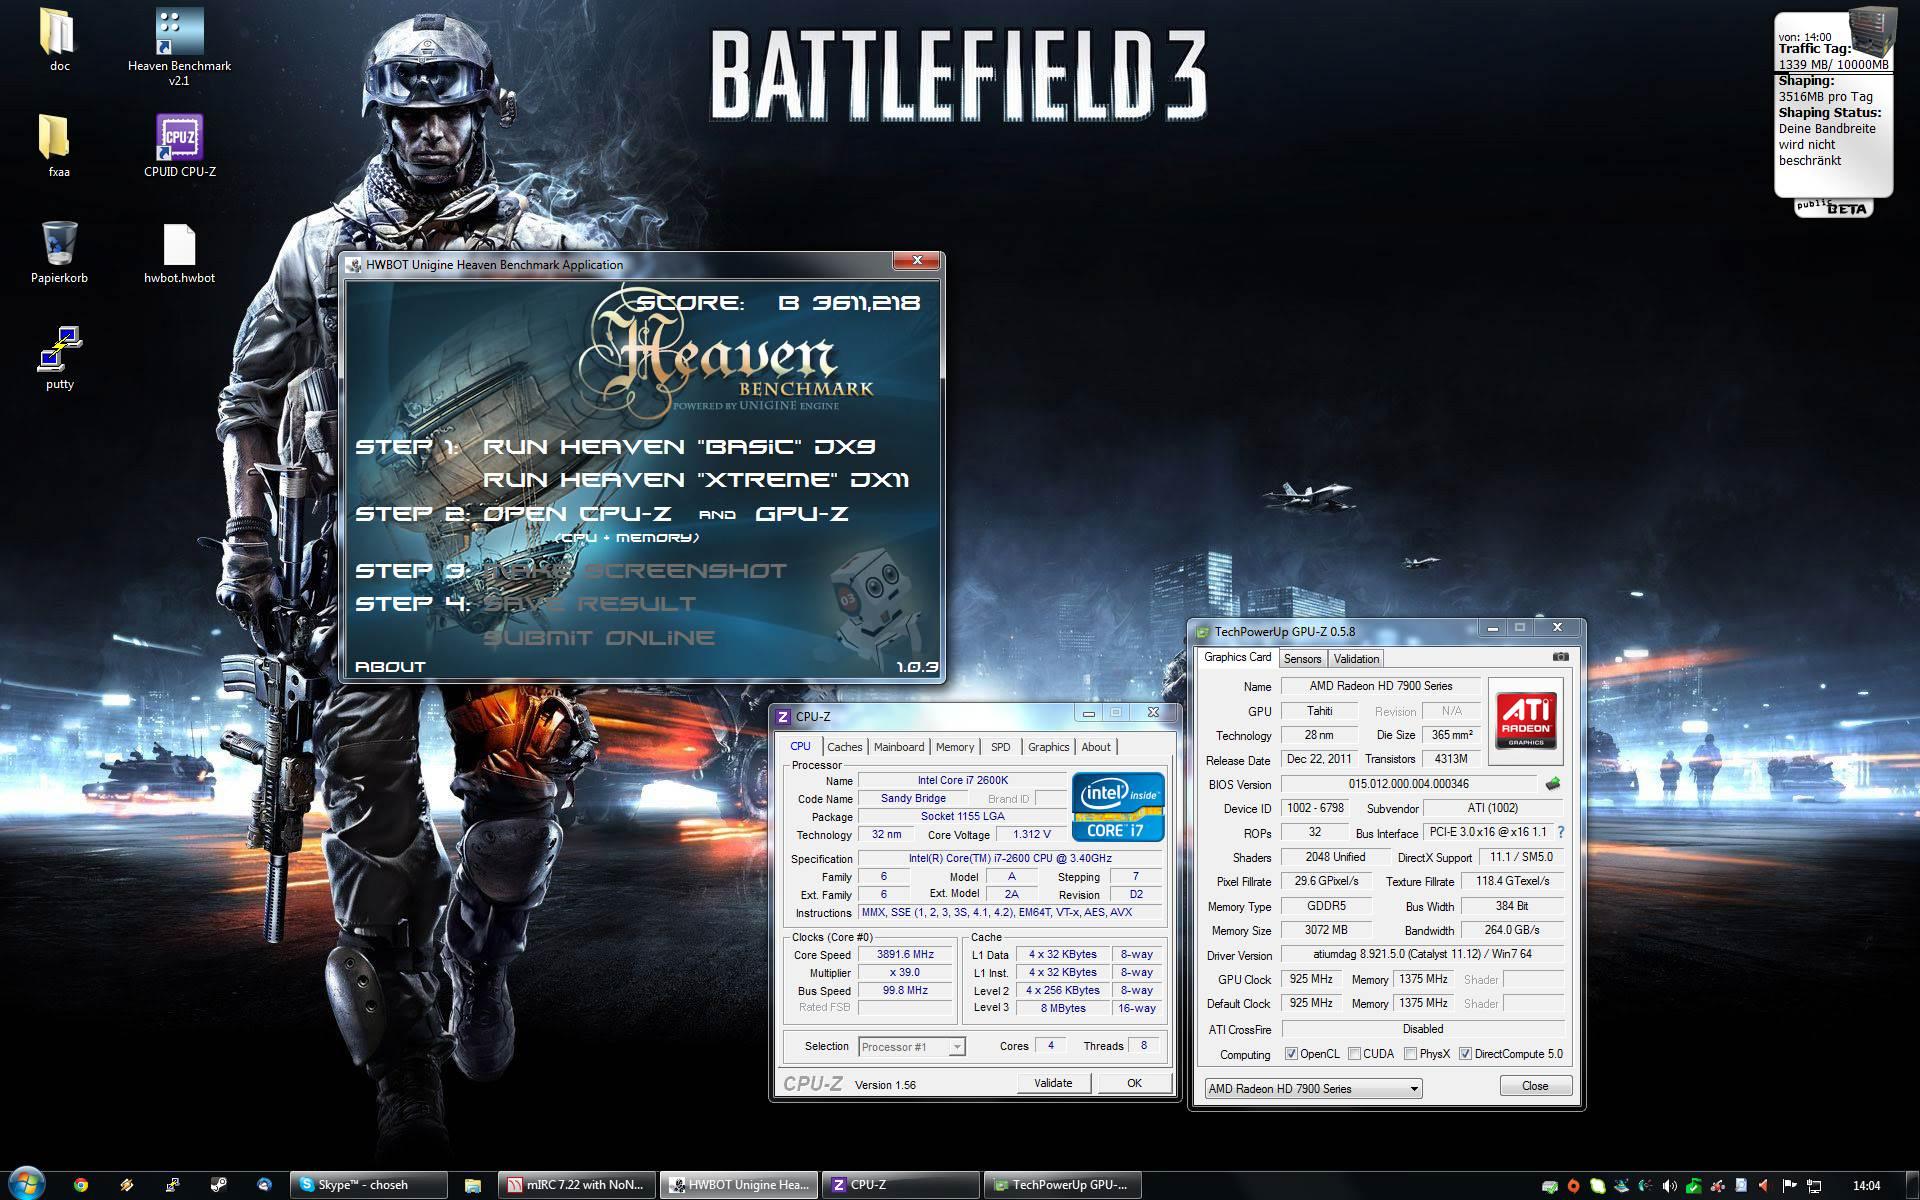The width and height of the screenshot is (1920, 1200).
Task: Click the network connection tray icon
Action: click(x=1814, y=1186)
